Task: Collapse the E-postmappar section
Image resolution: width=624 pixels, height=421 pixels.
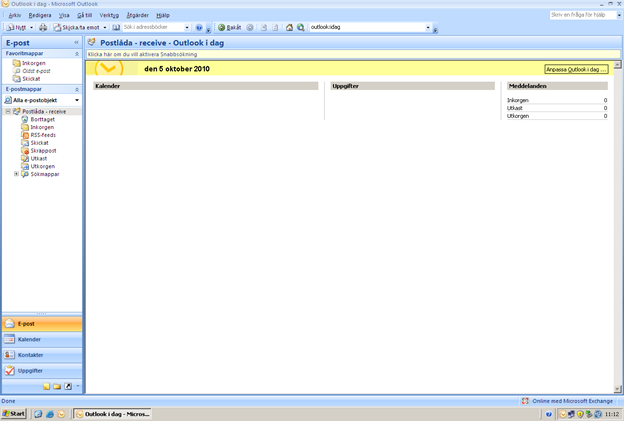Action: [77, 90]
